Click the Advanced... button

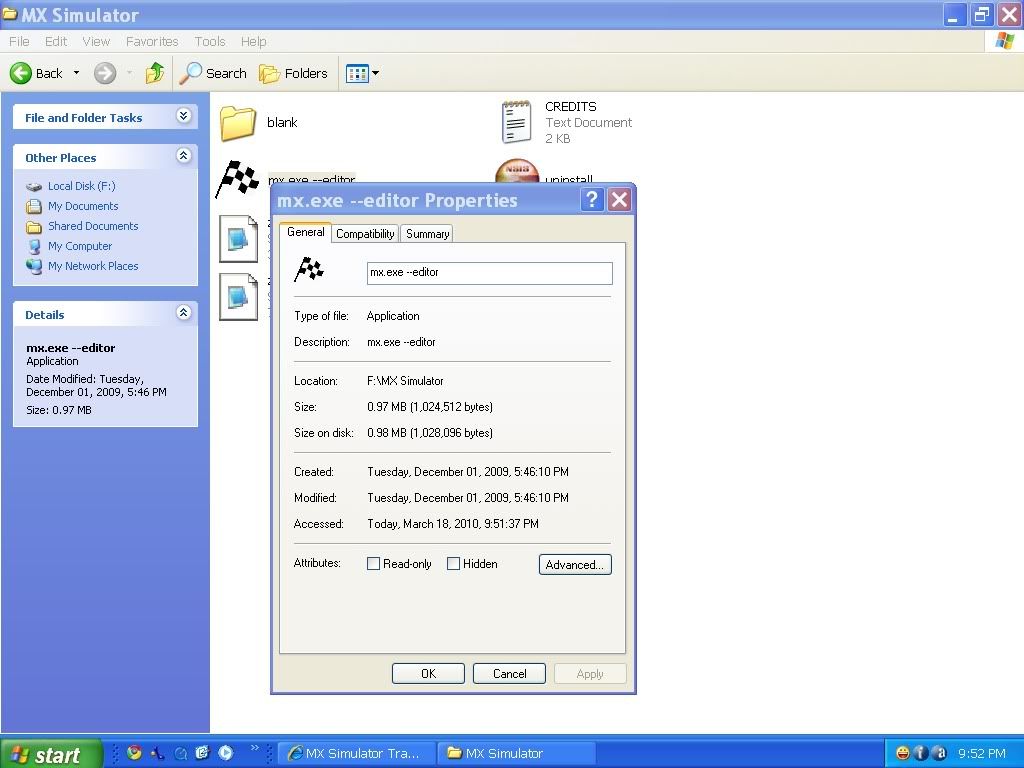point(574,565)
